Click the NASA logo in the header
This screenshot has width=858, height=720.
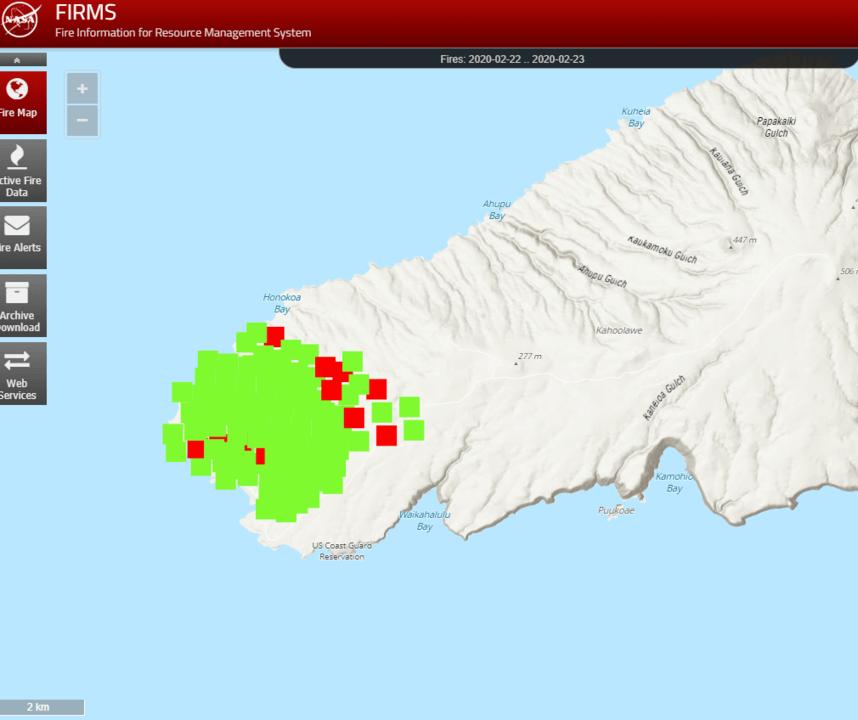coord(22,22)
